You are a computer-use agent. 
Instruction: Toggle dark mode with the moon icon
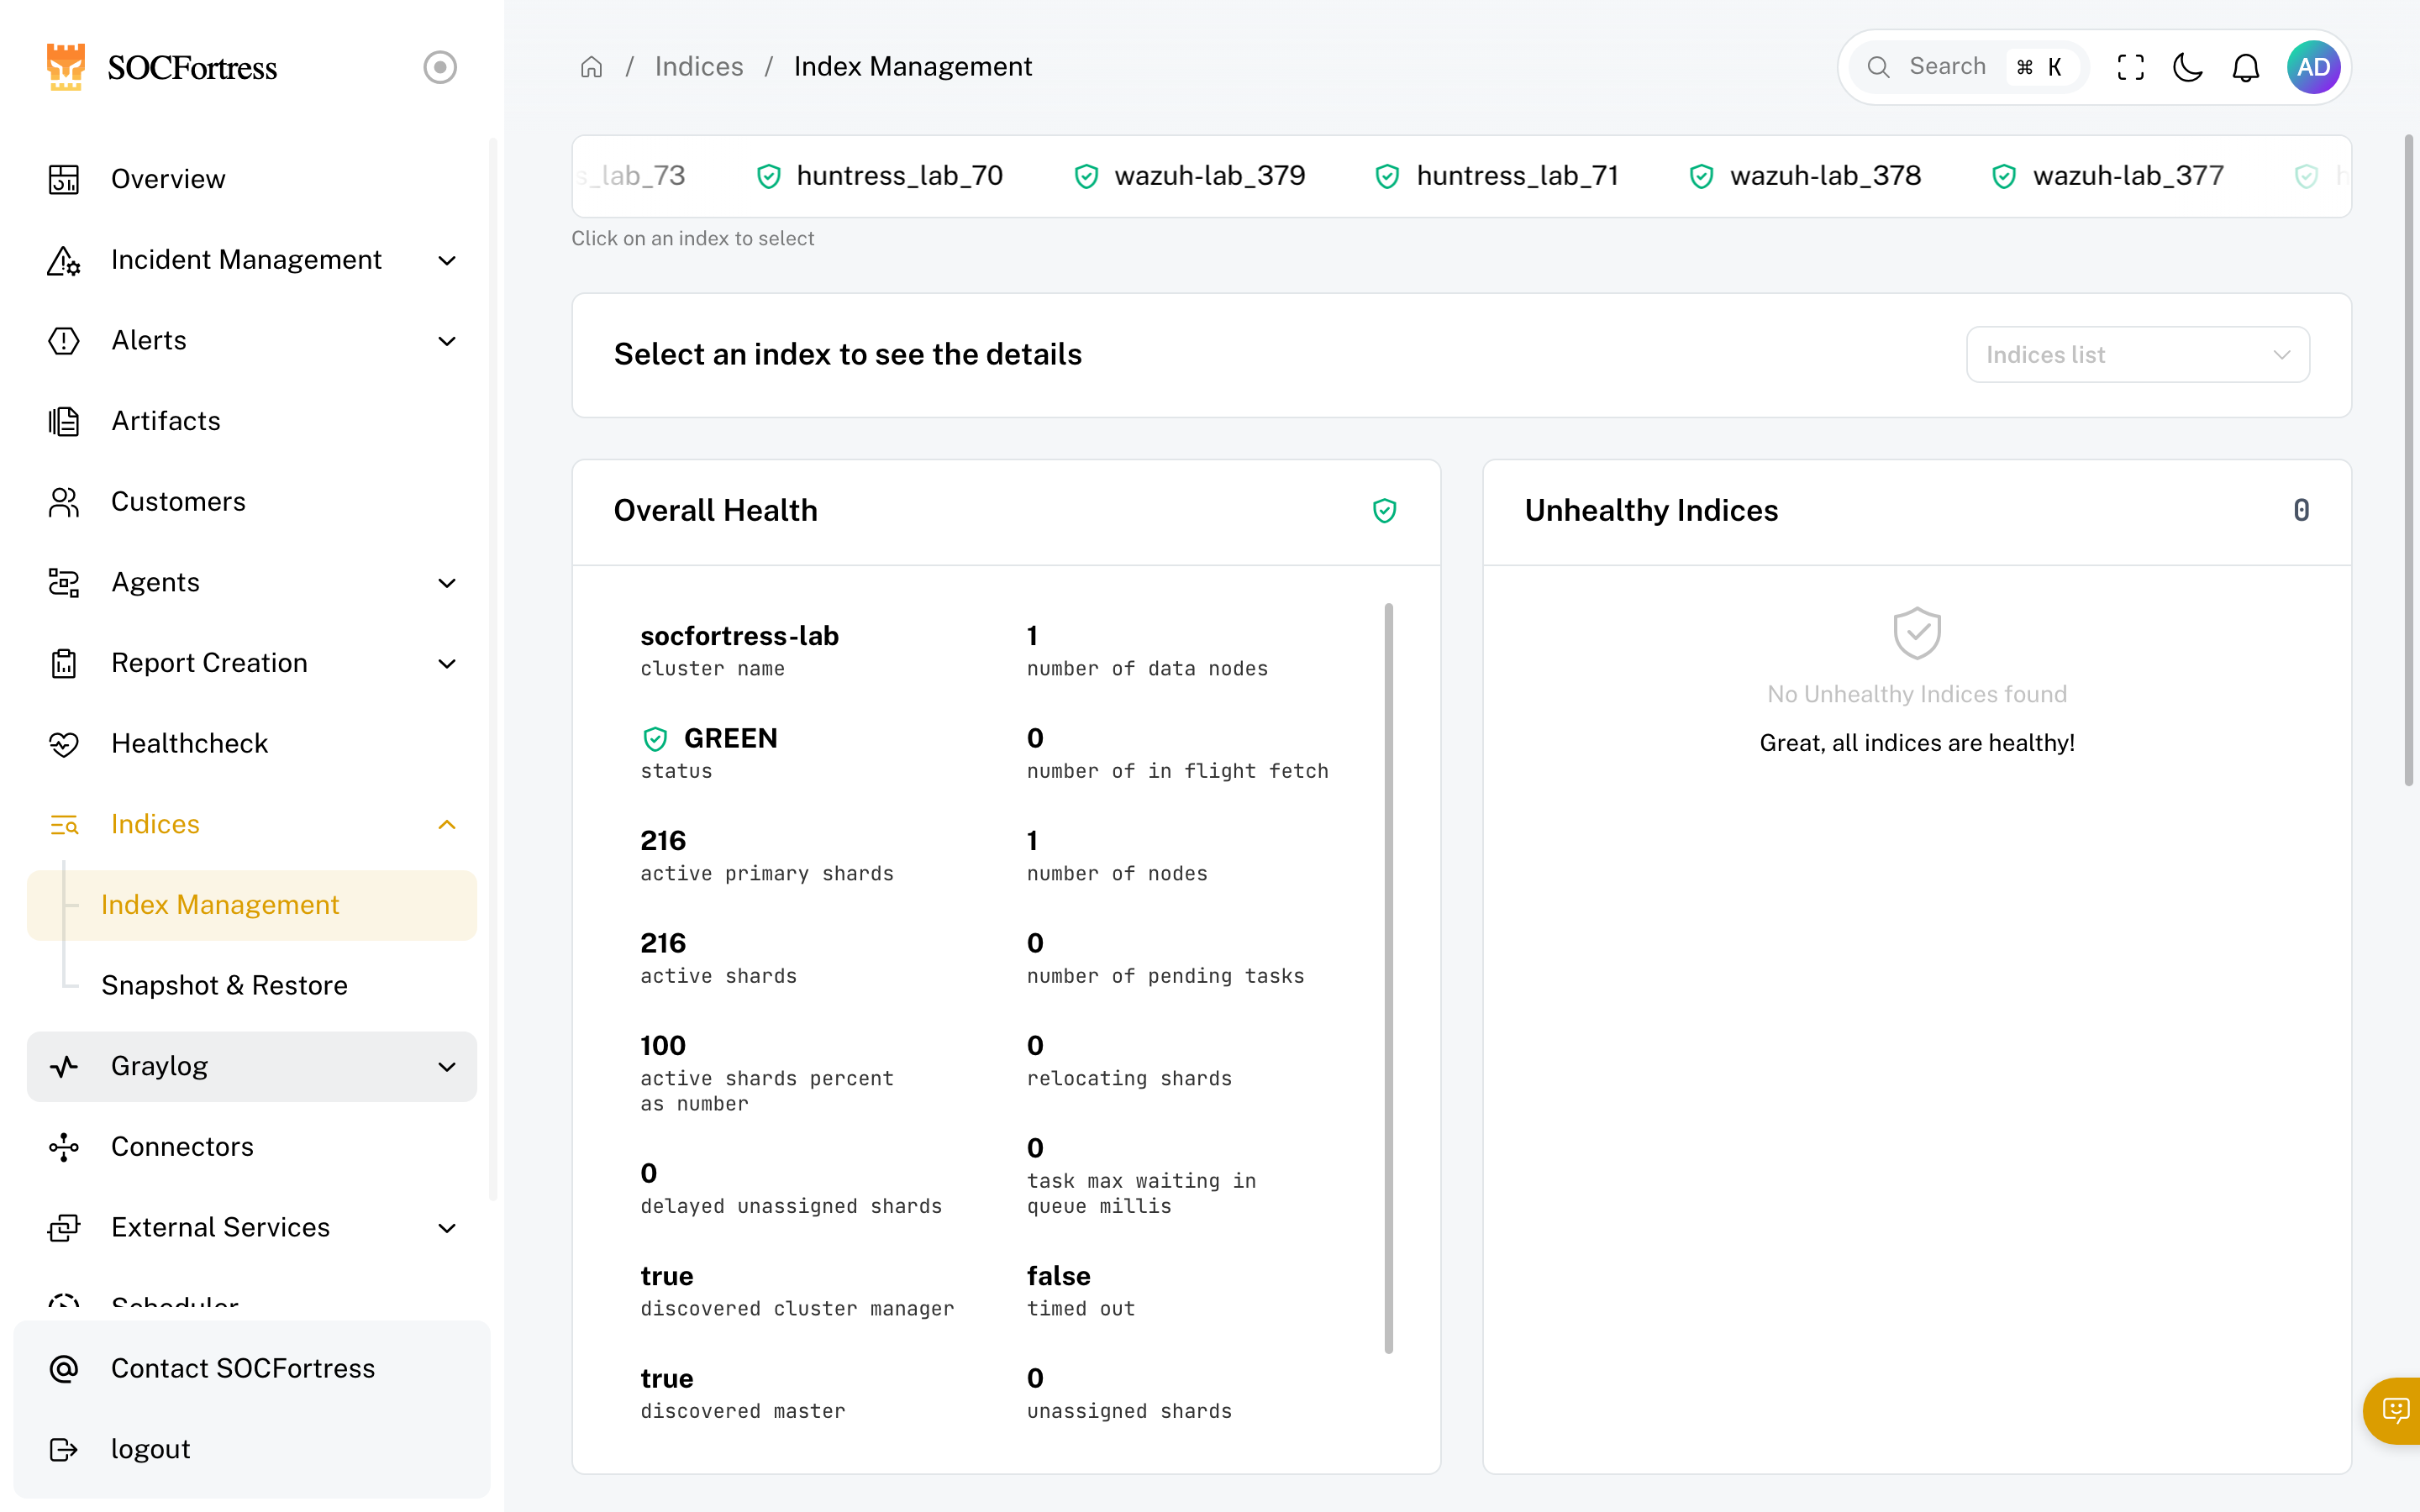[2188, 67]
